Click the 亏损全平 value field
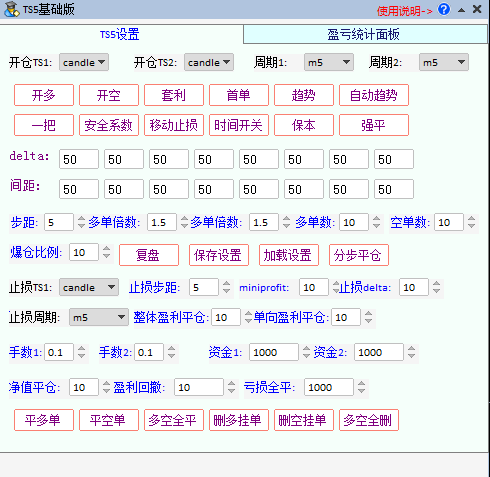This screenshot has width=490, height=477. tap(329, 387)
